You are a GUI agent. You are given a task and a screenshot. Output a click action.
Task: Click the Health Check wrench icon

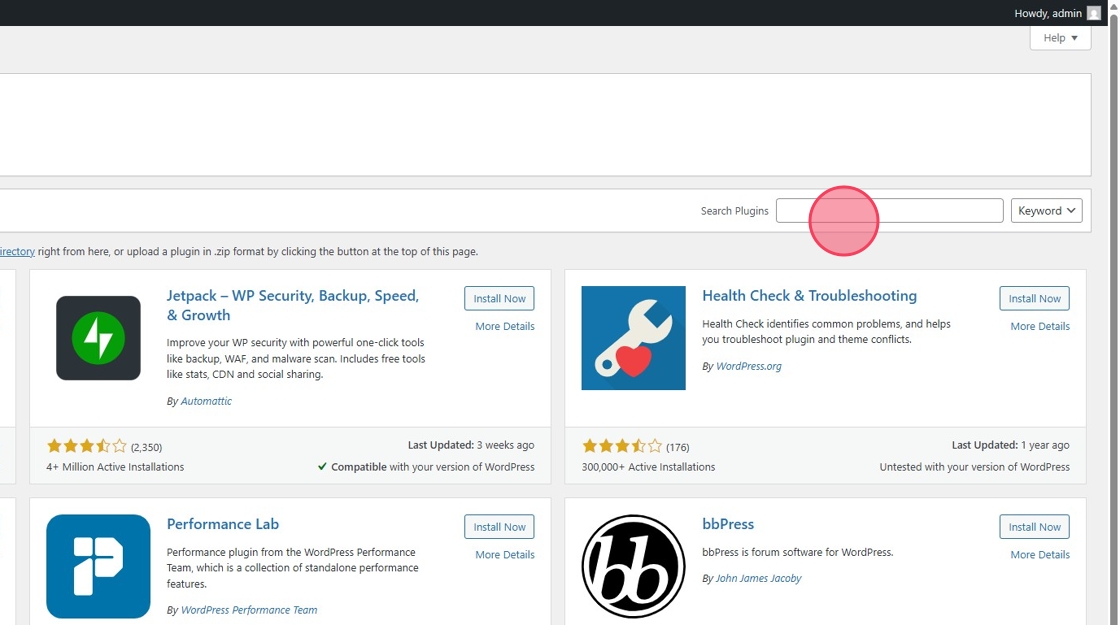[x=633, y=338]
